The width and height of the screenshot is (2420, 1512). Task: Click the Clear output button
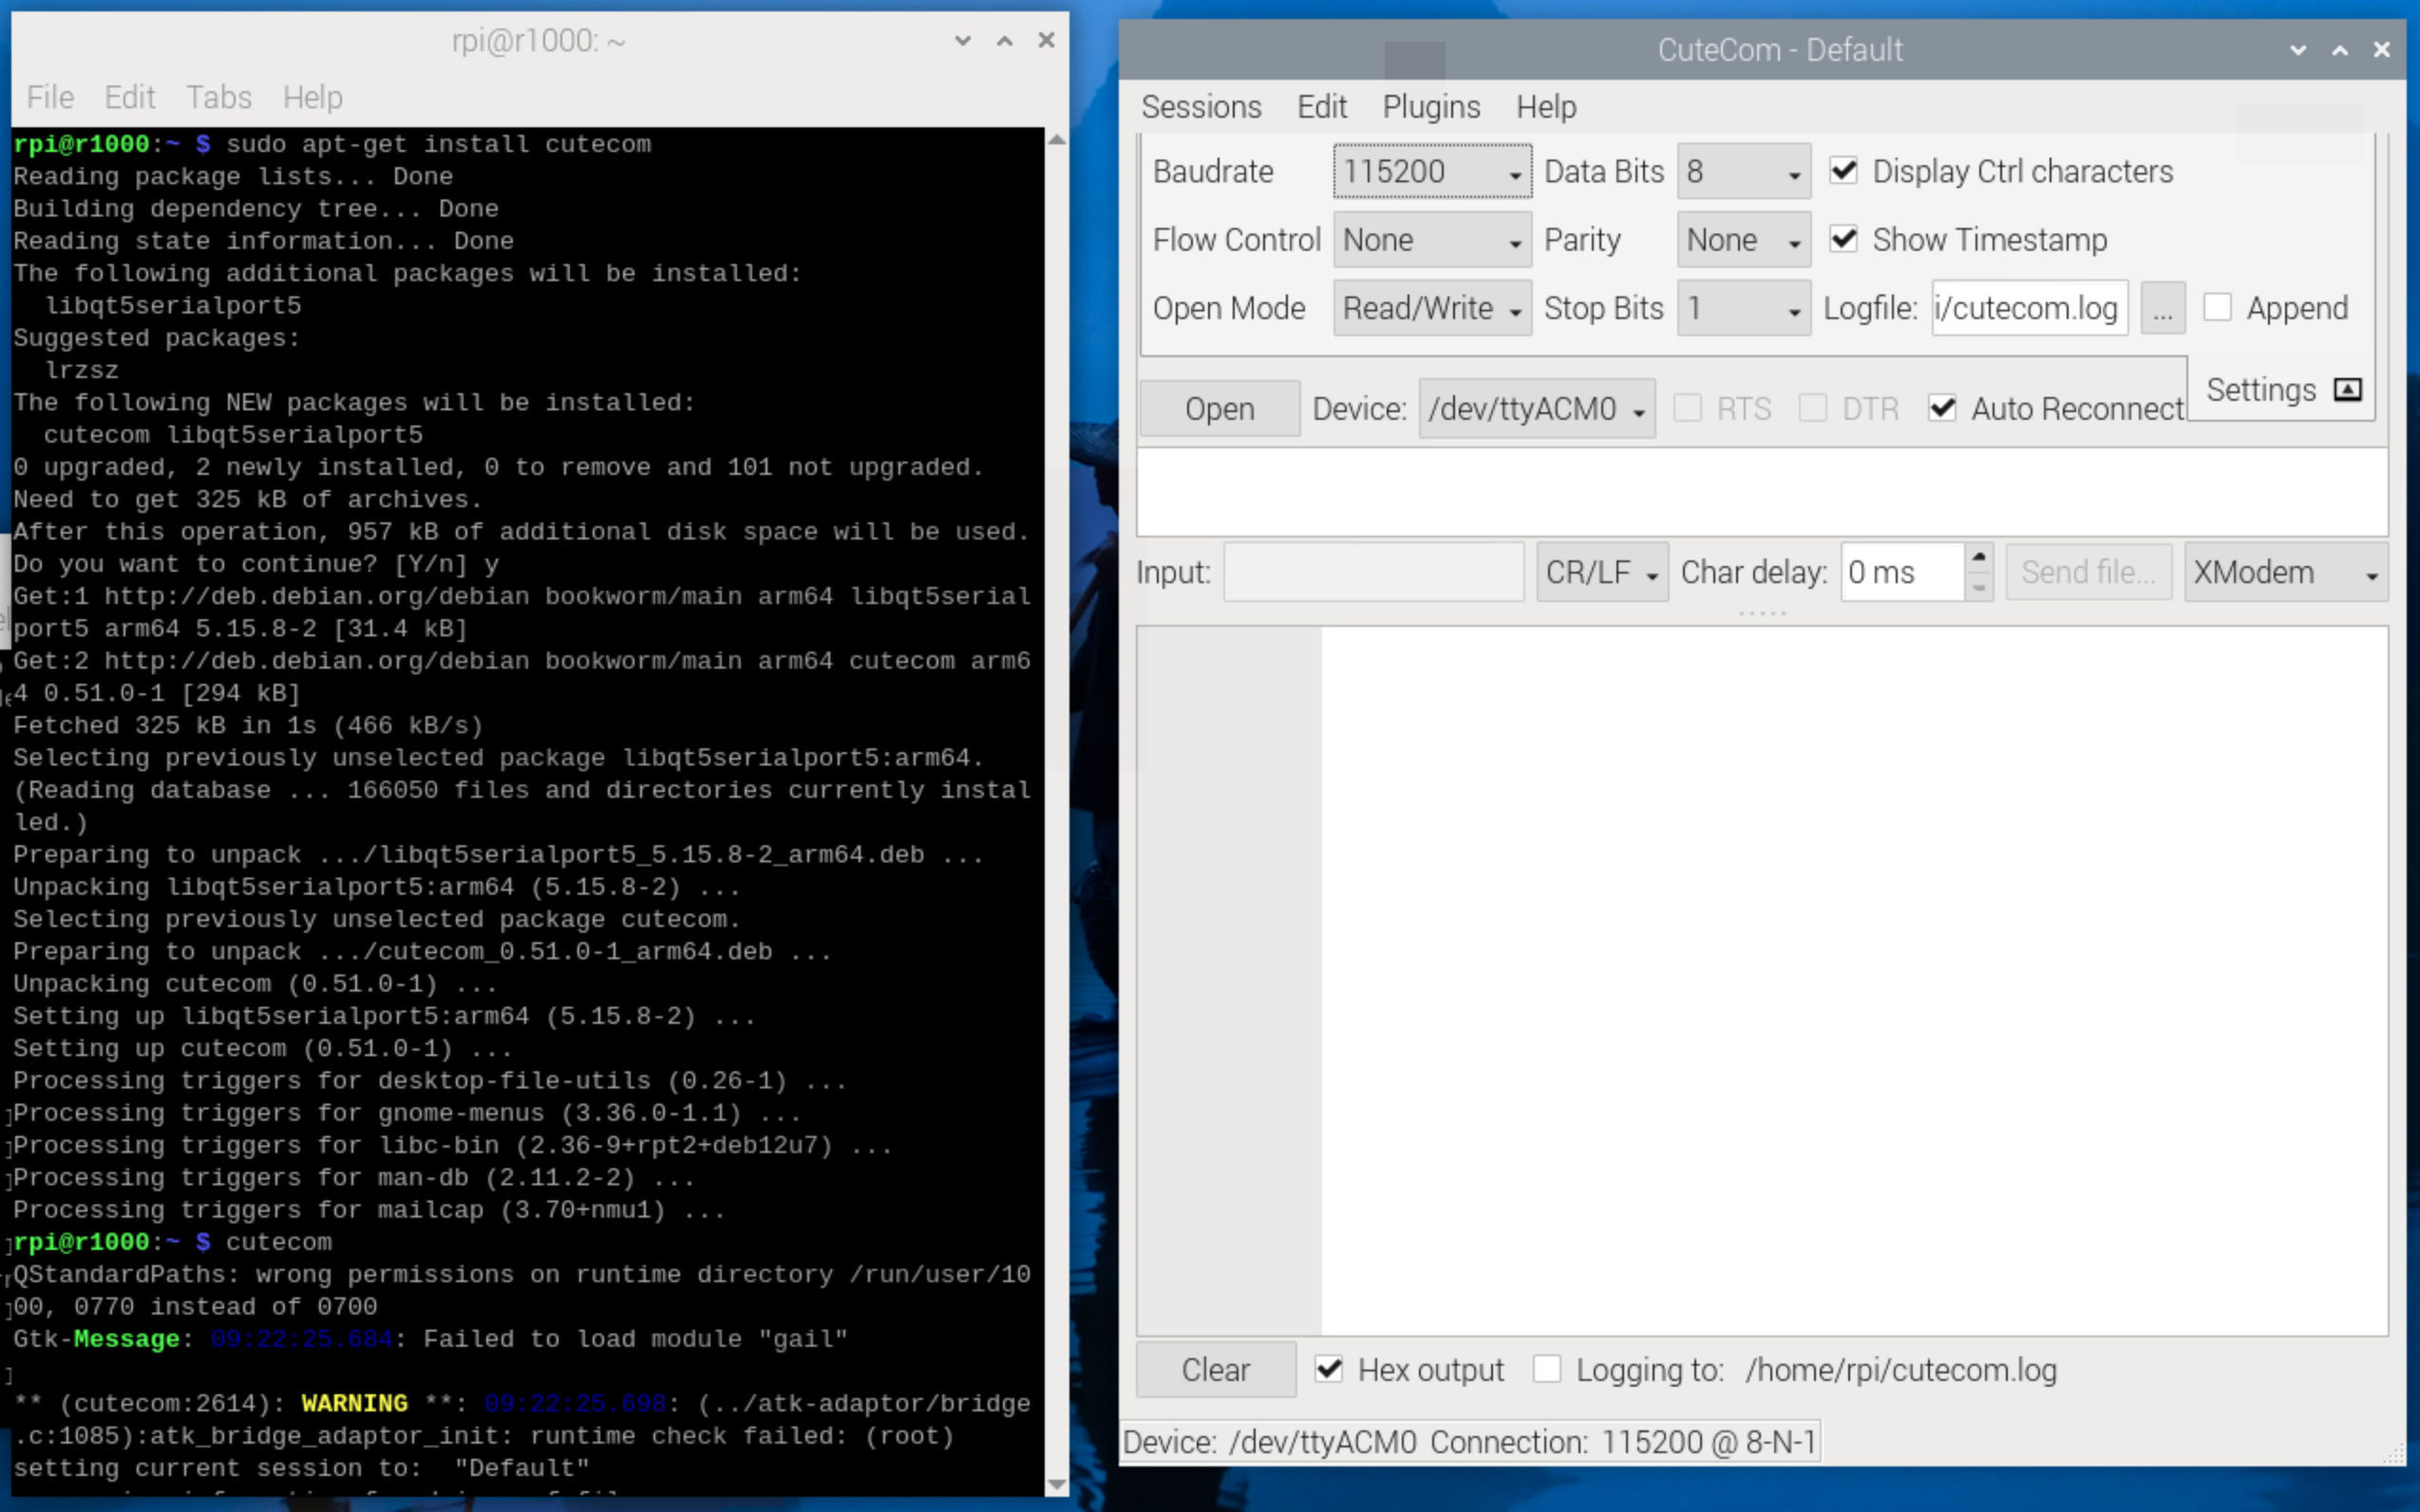(1215, 1369)
